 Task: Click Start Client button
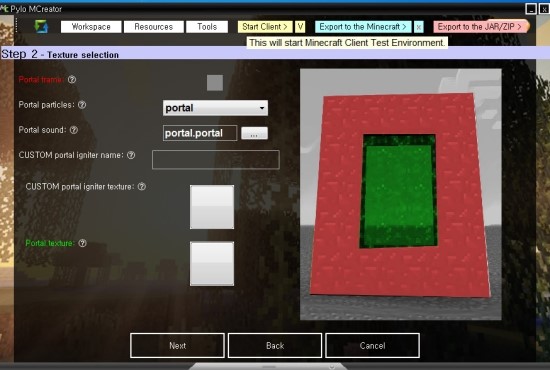265,27
